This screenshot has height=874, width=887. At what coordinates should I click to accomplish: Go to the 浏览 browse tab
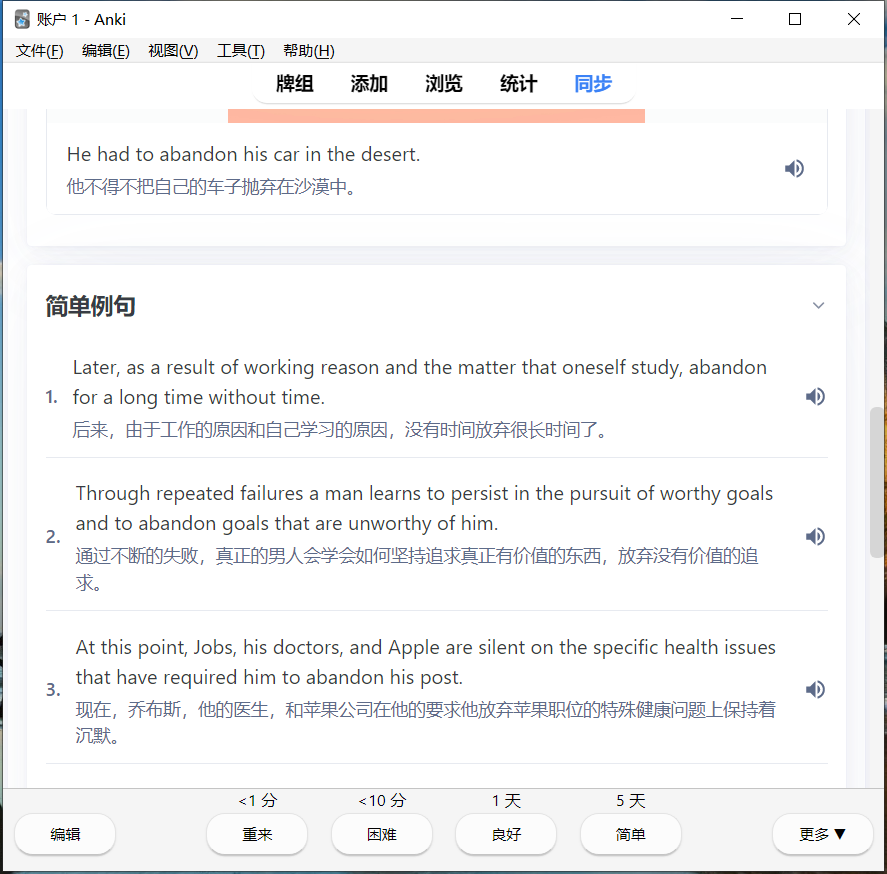coord(444,84)
